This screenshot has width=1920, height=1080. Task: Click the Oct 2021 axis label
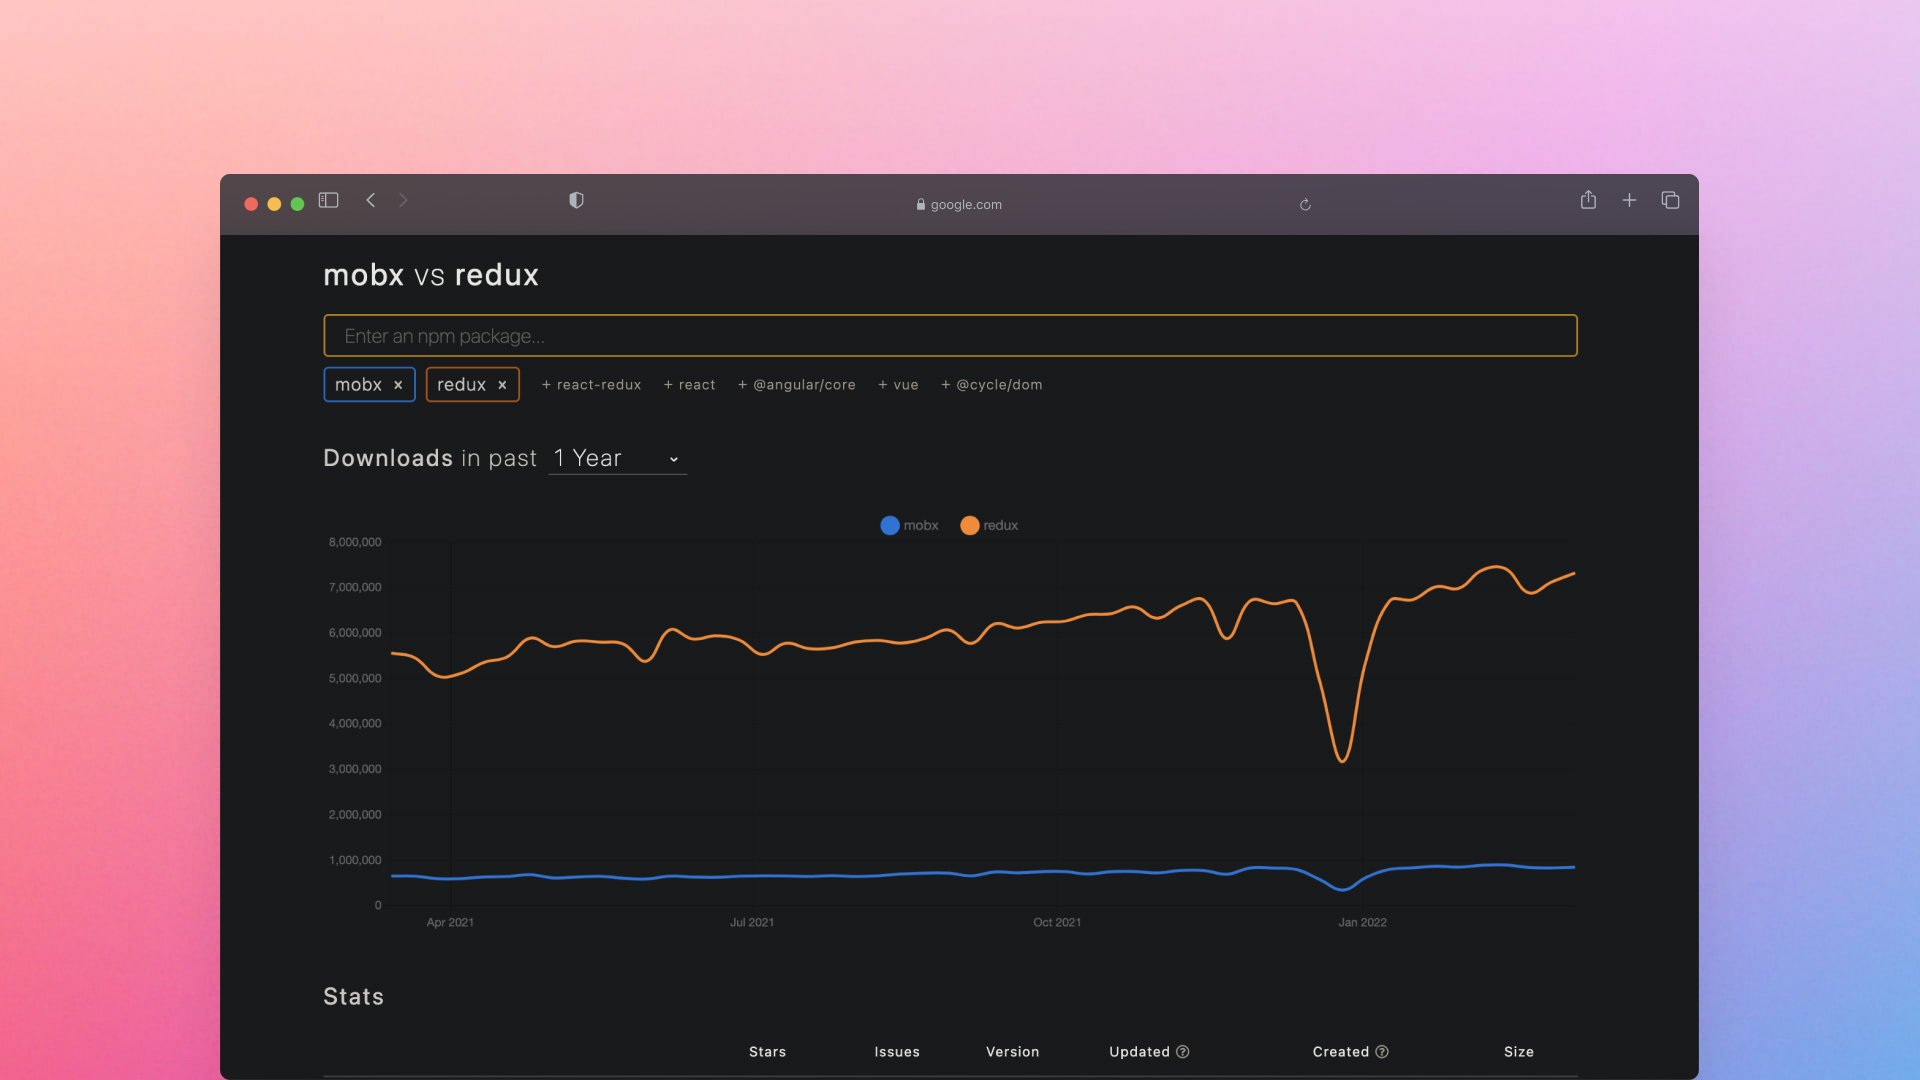point(1057,922)
